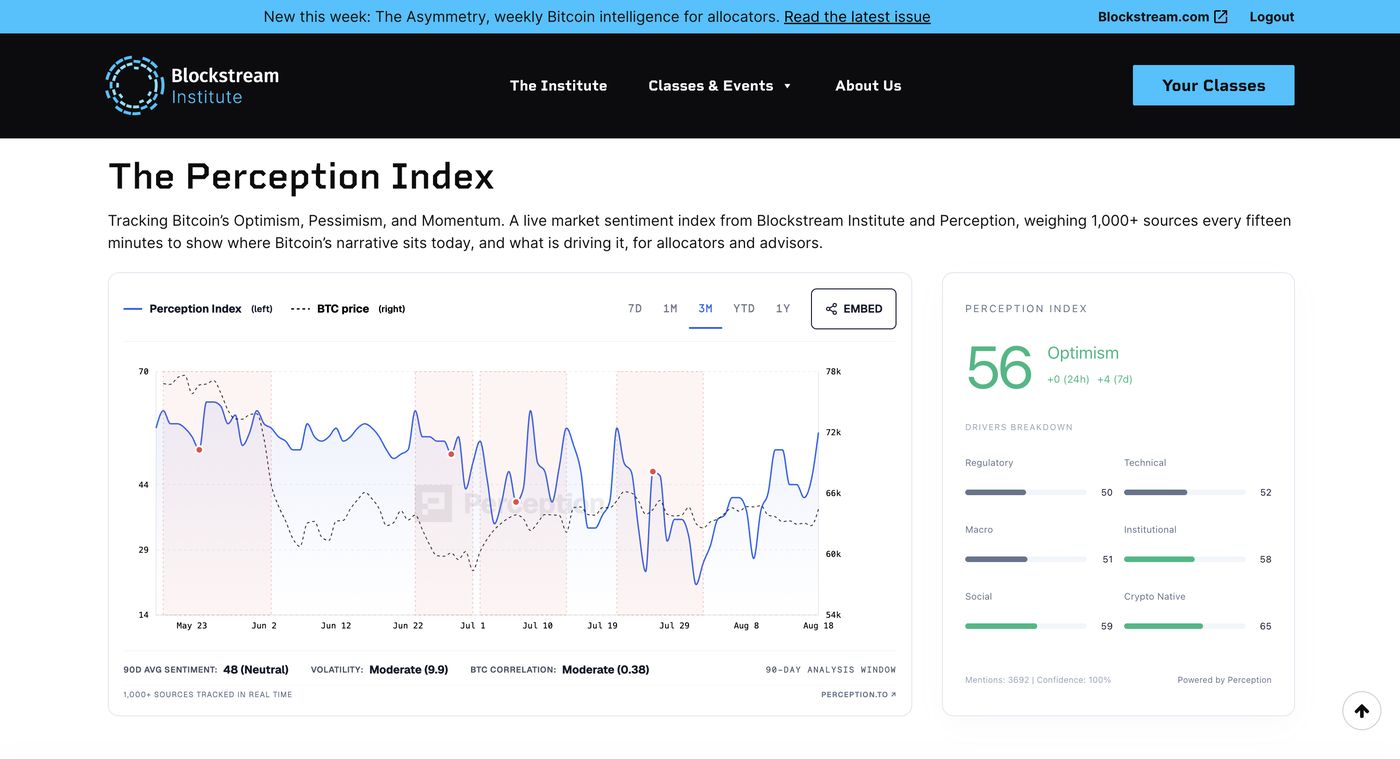Click the Technical driver progress bar
Screen dimensions: 1400x759
[x=1184, y=492]
